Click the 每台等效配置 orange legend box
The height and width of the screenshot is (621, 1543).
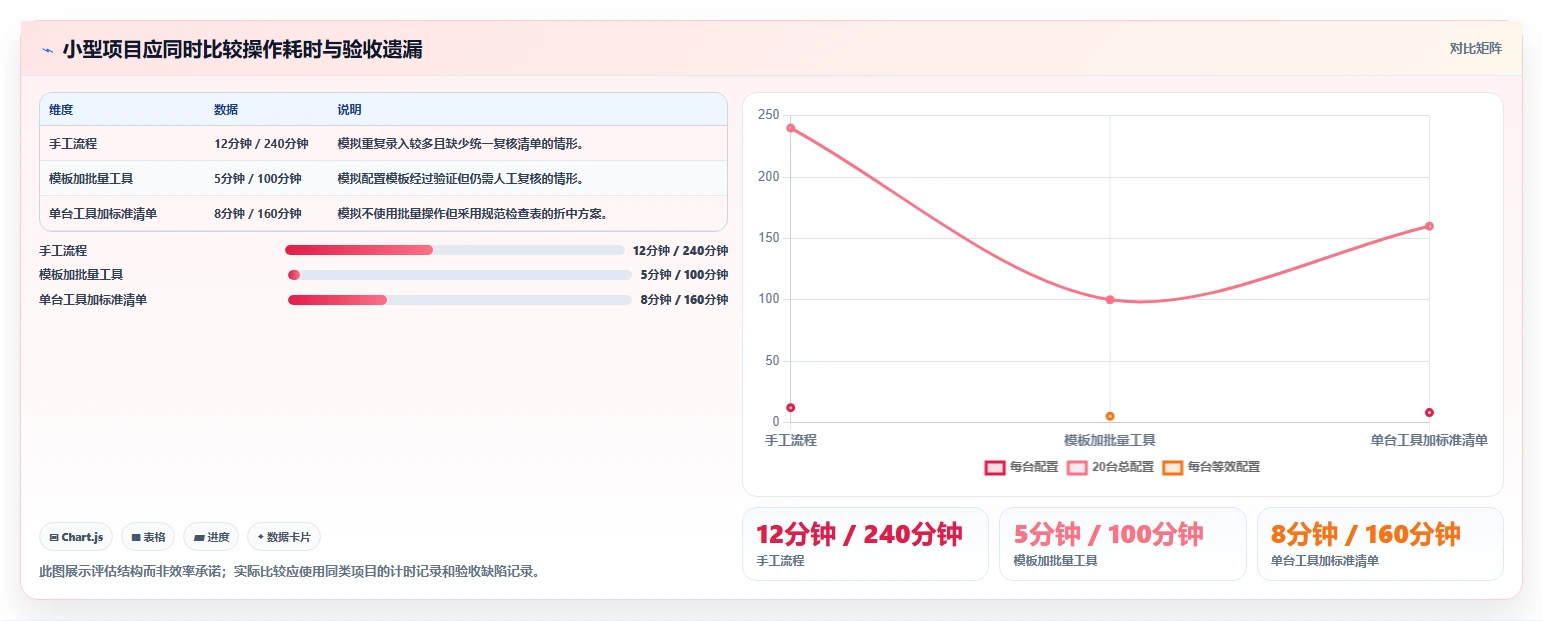(1173, 467)
